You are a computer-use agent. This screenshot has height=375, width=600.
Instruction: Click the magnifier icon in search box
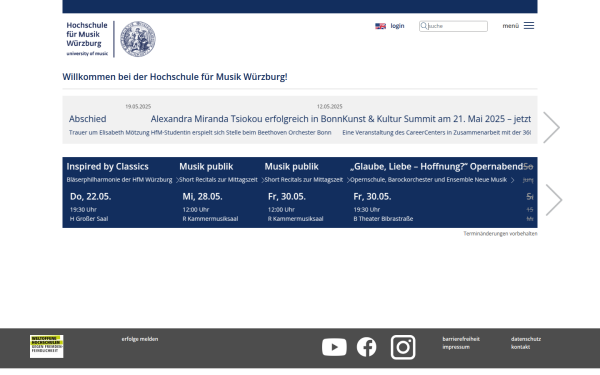pos(424,26)
